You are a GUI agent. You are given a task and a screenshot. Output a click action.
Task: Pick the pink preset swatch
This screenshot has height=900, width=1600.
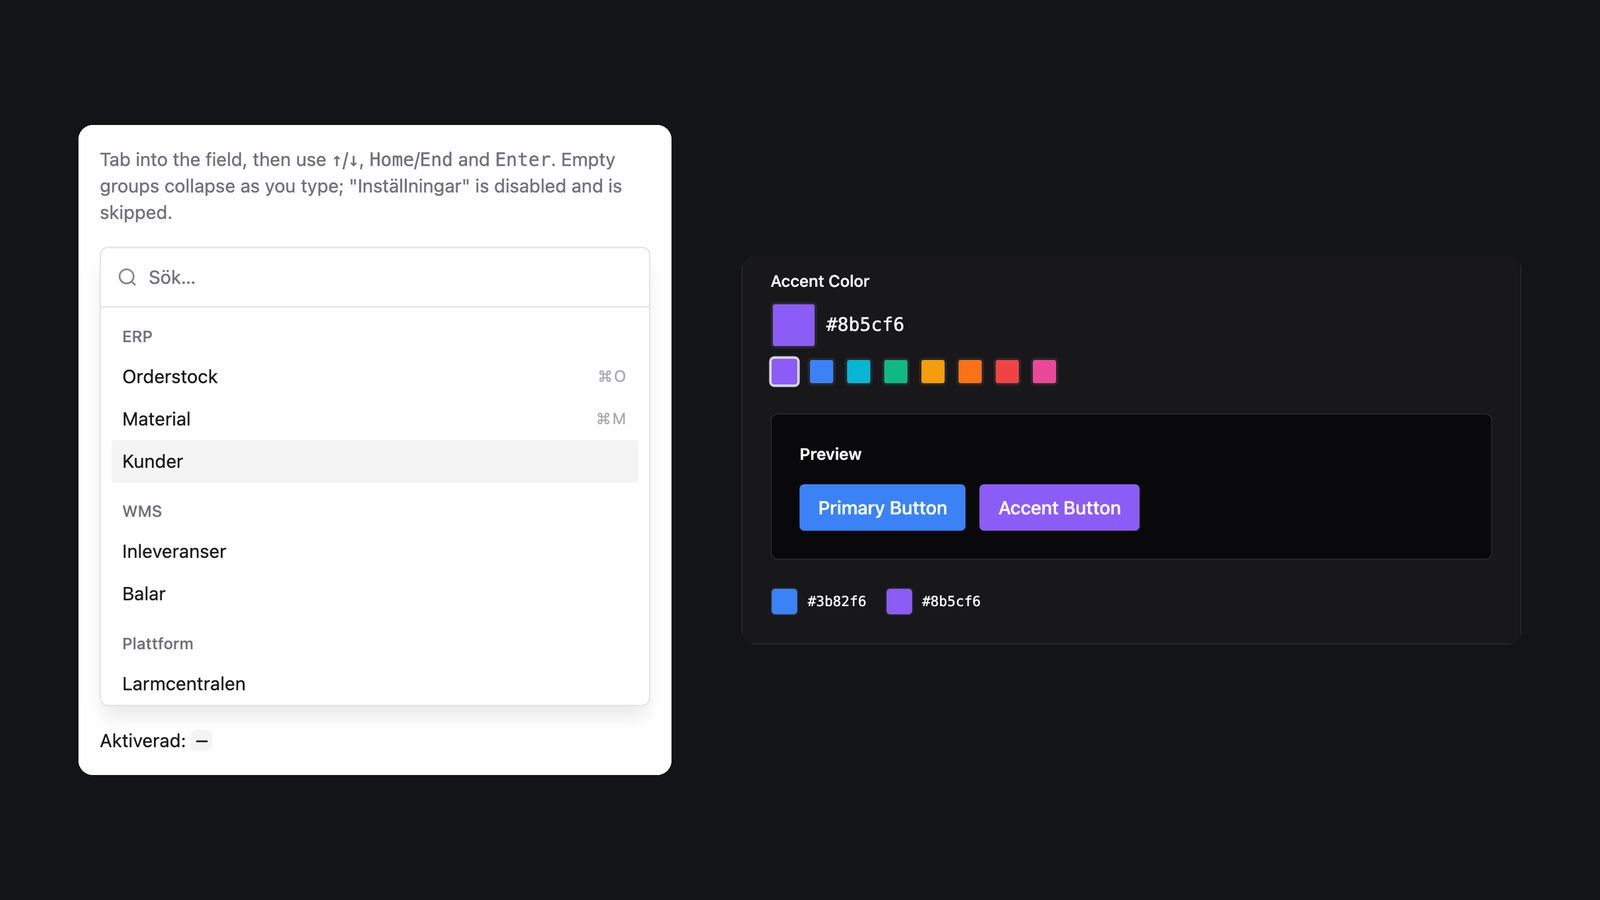coord(1044,372)
